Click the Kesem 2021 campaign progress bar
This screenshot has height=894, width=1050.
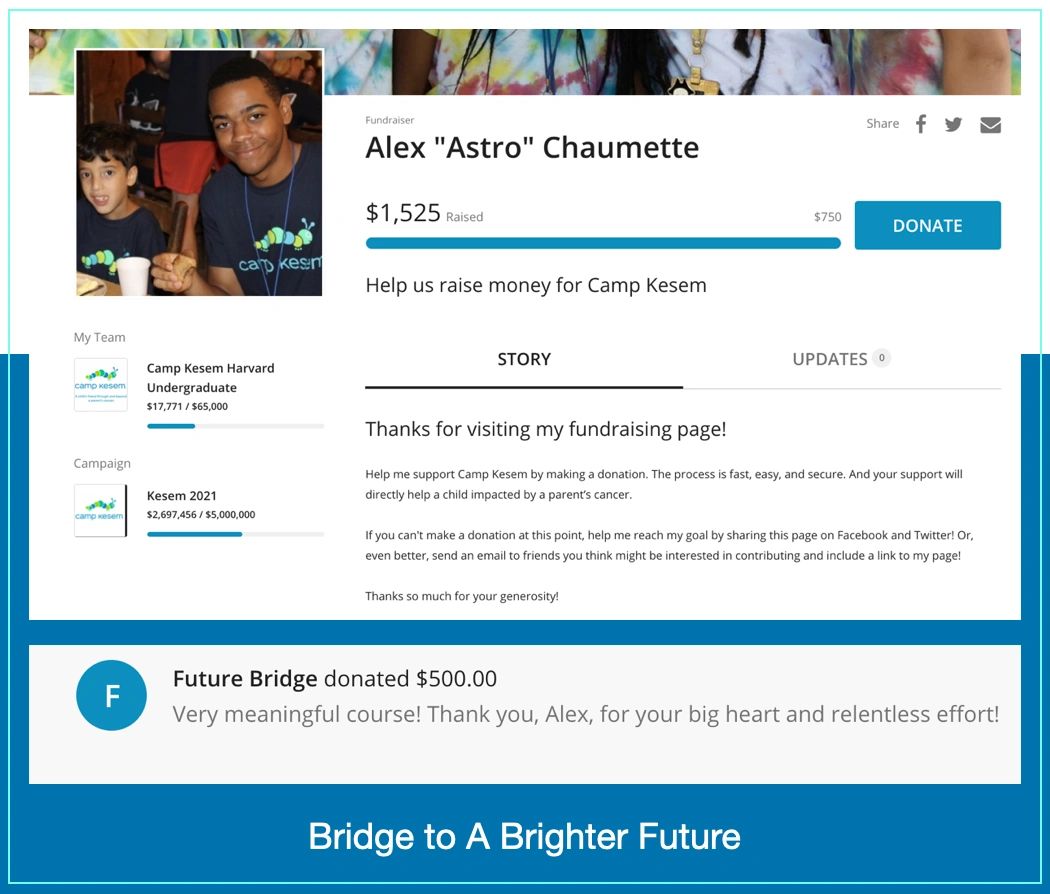pyautogui.click(x=235, y=534)
